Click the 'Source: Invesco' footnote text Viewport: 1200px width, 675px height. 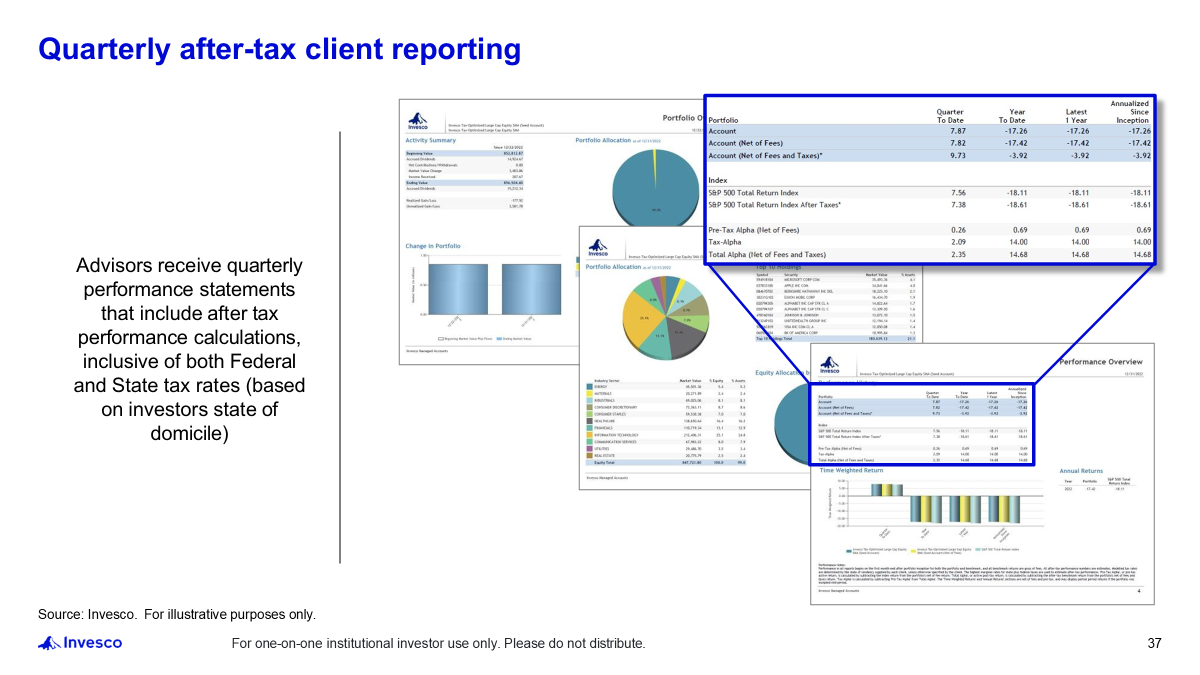point(176,614)
